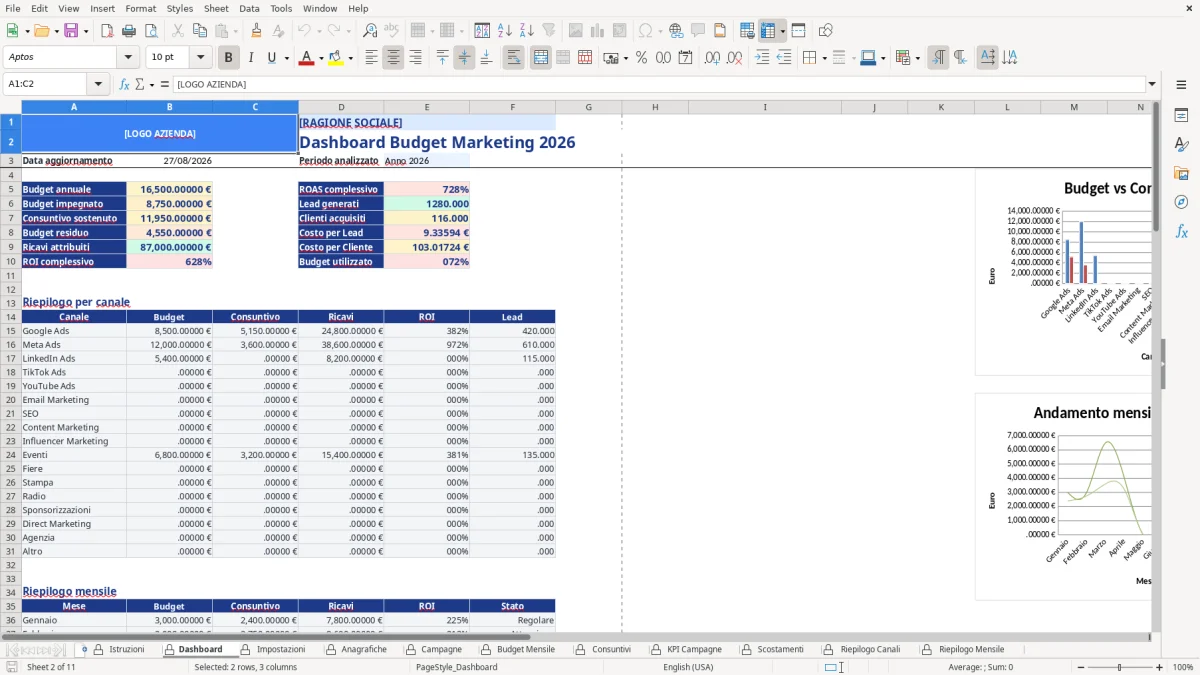Click the Format as Percent icon
This screenshot has height=675, width=1200.
(641, 58)
